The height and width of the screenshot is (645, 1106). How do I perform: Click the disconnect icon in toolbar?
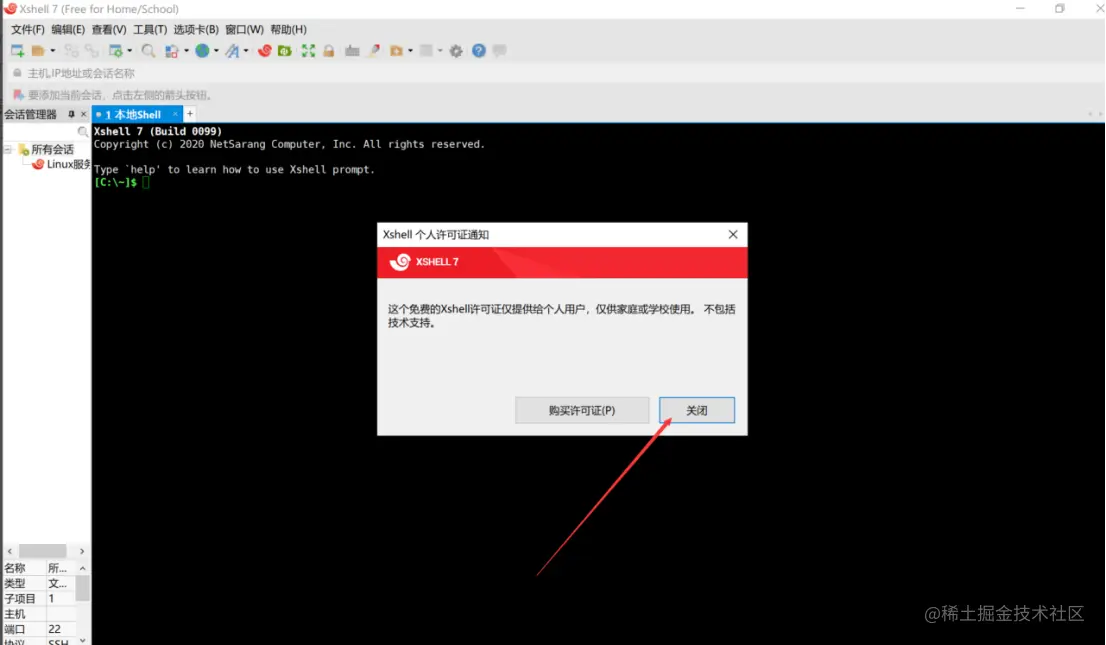92,51
